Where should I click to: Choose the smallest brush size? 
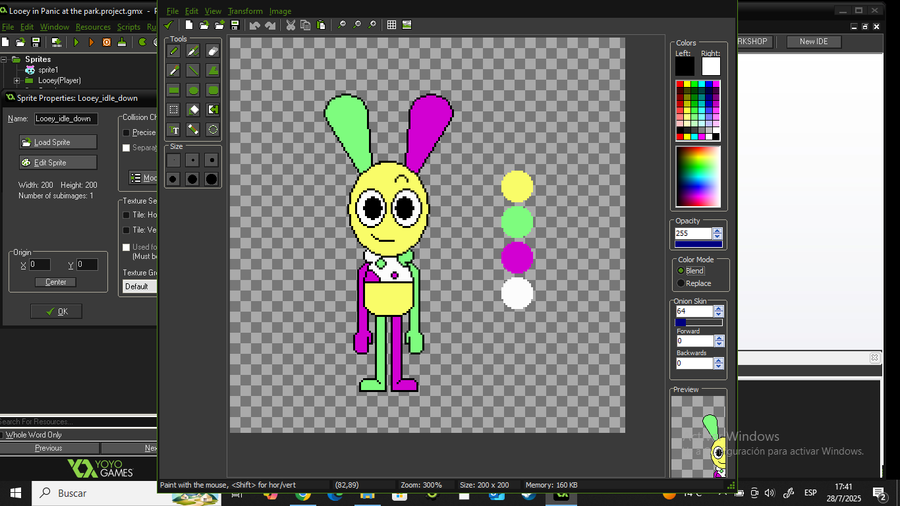coord(173,160)
